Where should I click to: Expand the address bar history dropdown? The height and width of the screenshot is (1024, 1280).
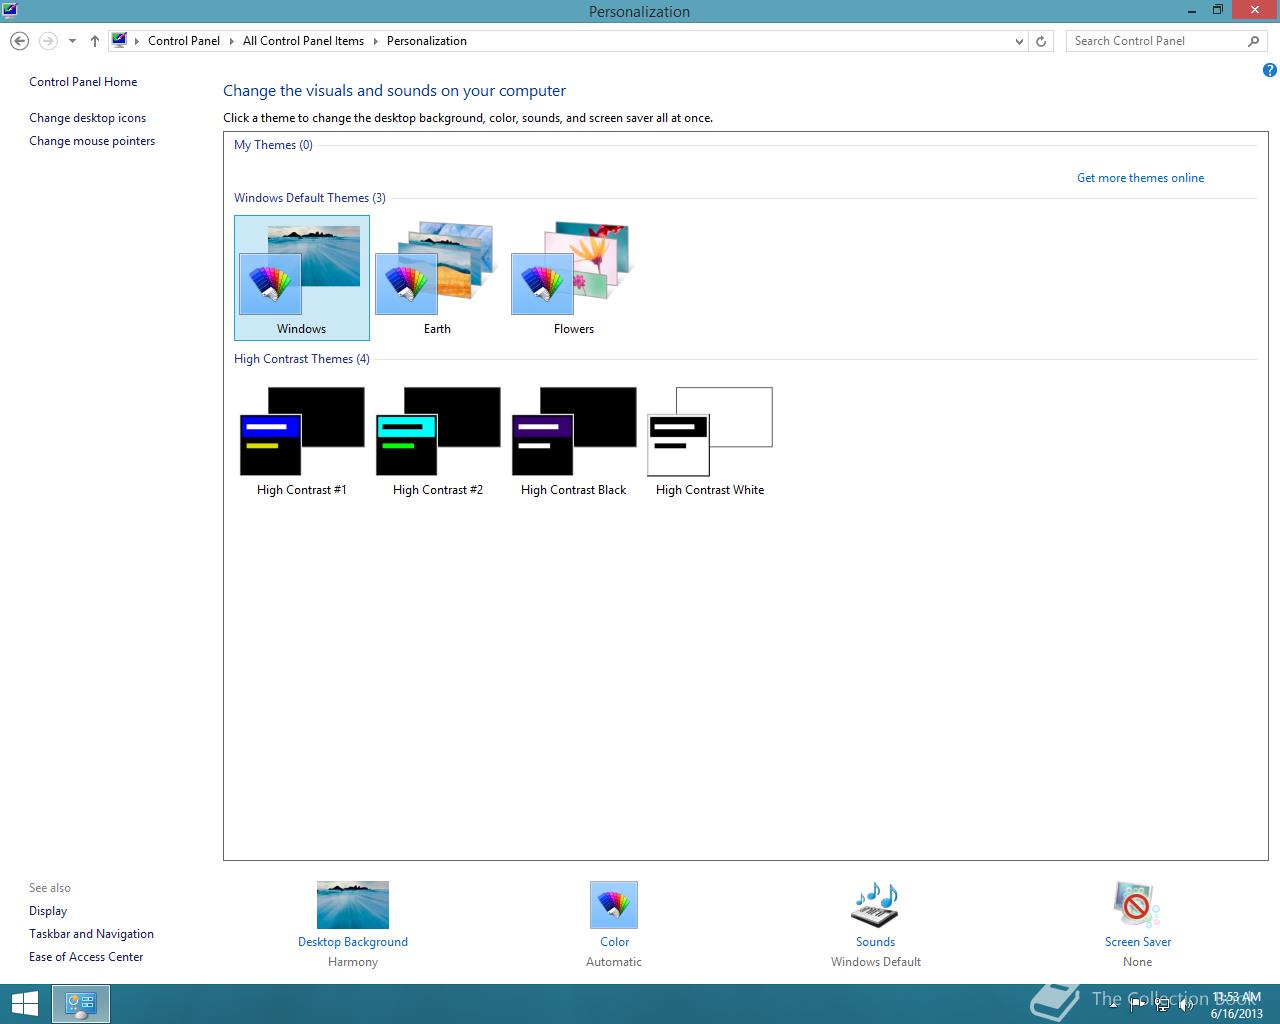point(1019,41)
